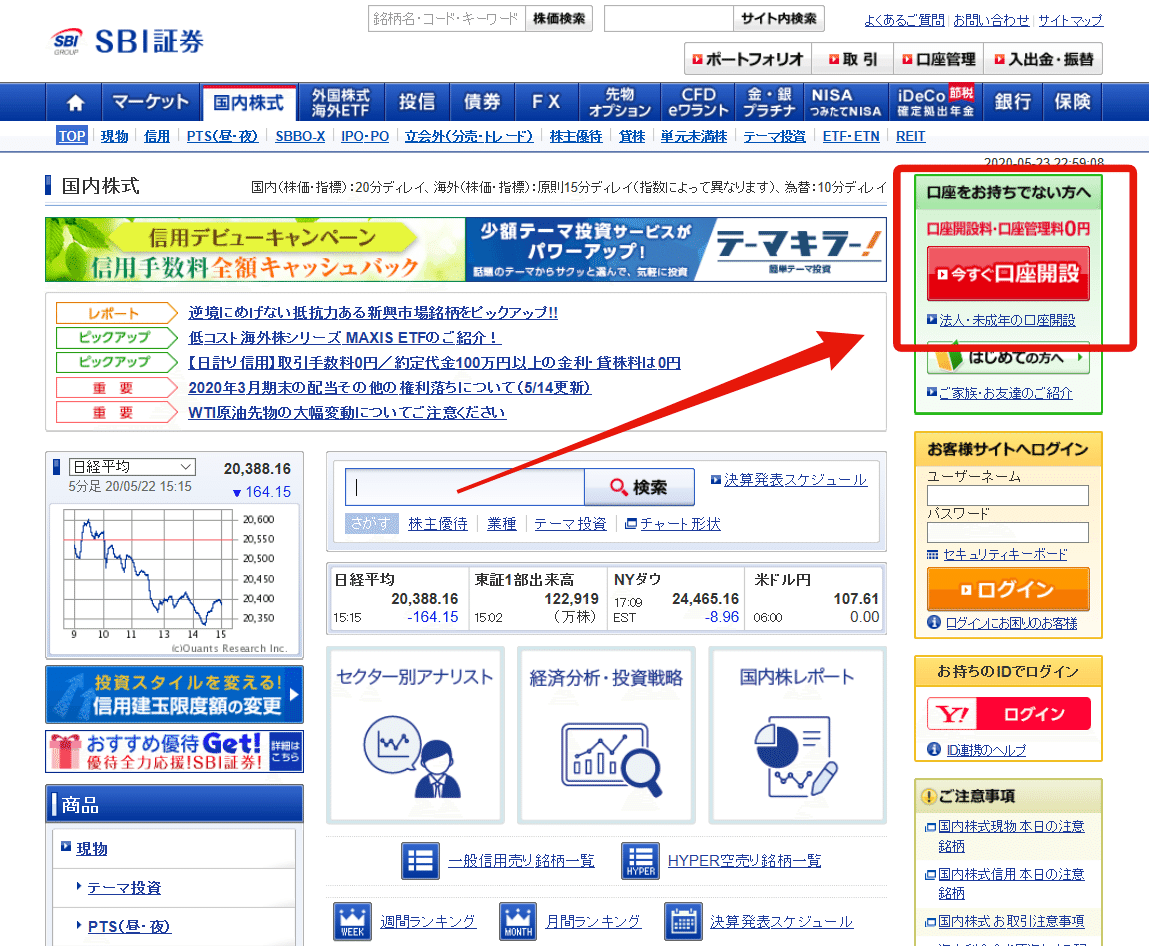Open 現物 item in 商品 list
The image size is (1149, 946).
click(x=92, y=849)
